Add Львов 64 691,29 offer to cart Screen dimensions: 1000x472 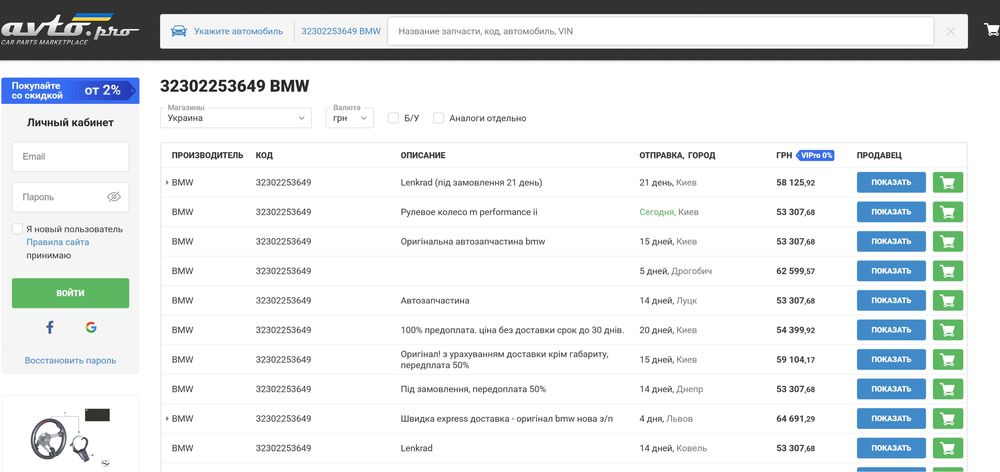(948, 418)
